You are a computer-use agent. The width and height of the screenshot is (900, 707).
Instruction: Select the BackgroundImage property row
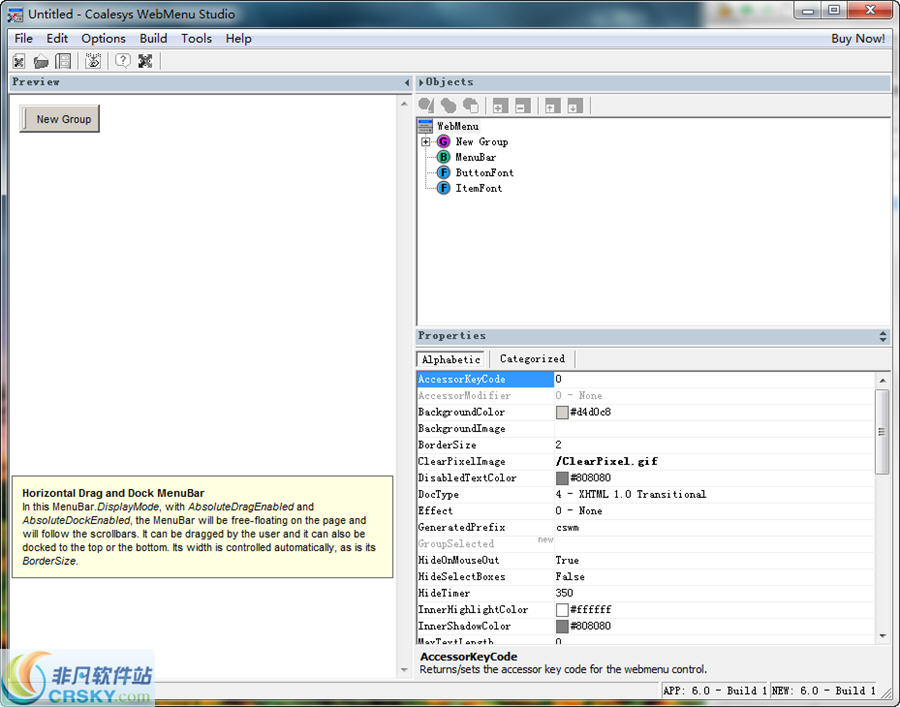click(x=645, y=429)
